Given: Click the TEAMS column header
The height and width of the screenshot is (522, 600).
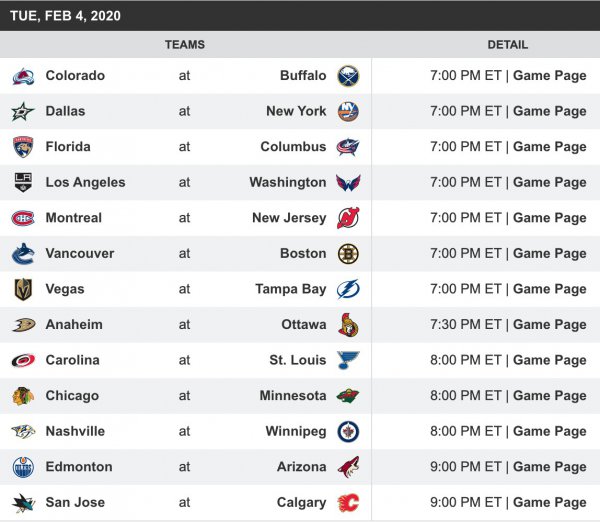Looking at the screenshot, I should (x=185, y=45).
